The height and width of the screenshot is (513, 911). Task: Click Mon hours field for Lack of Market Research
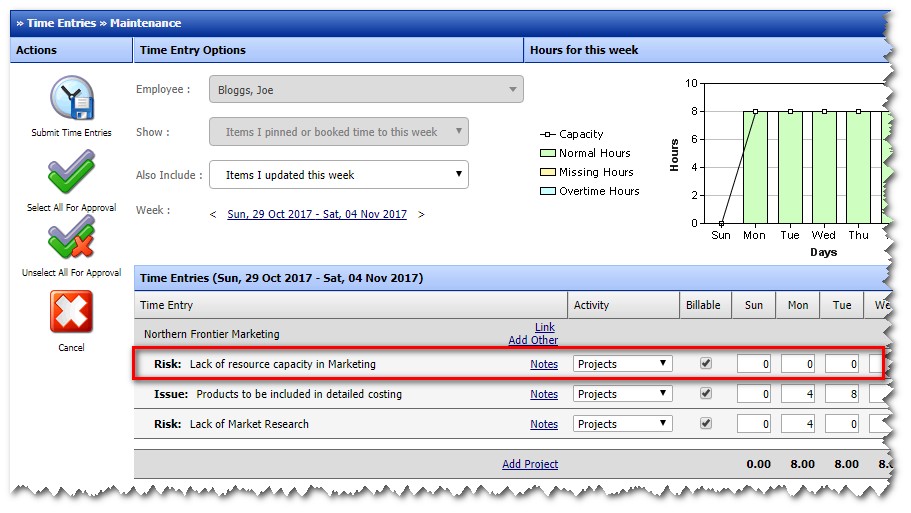pyautogui.click(x=798, y=424)
